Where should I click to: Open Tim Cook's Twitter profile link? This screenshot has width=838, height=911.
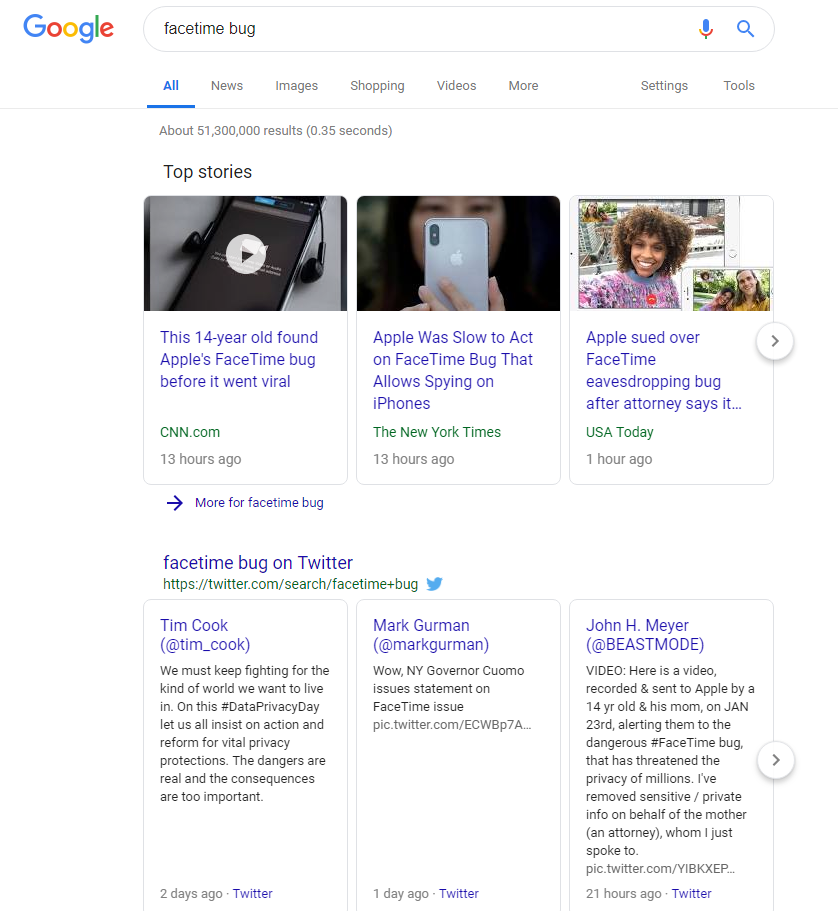[205, 635]
